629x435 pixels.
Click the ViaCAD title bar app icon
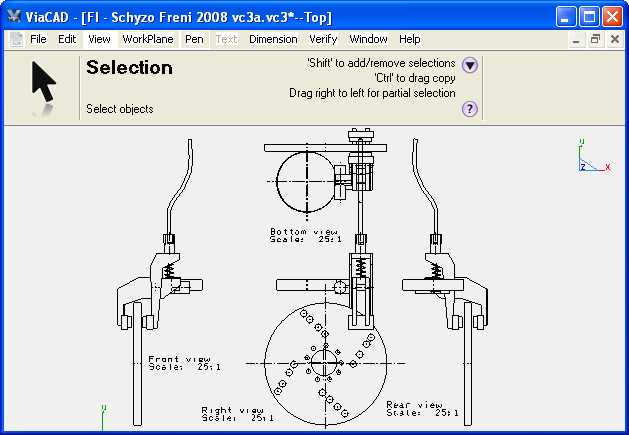14,16
